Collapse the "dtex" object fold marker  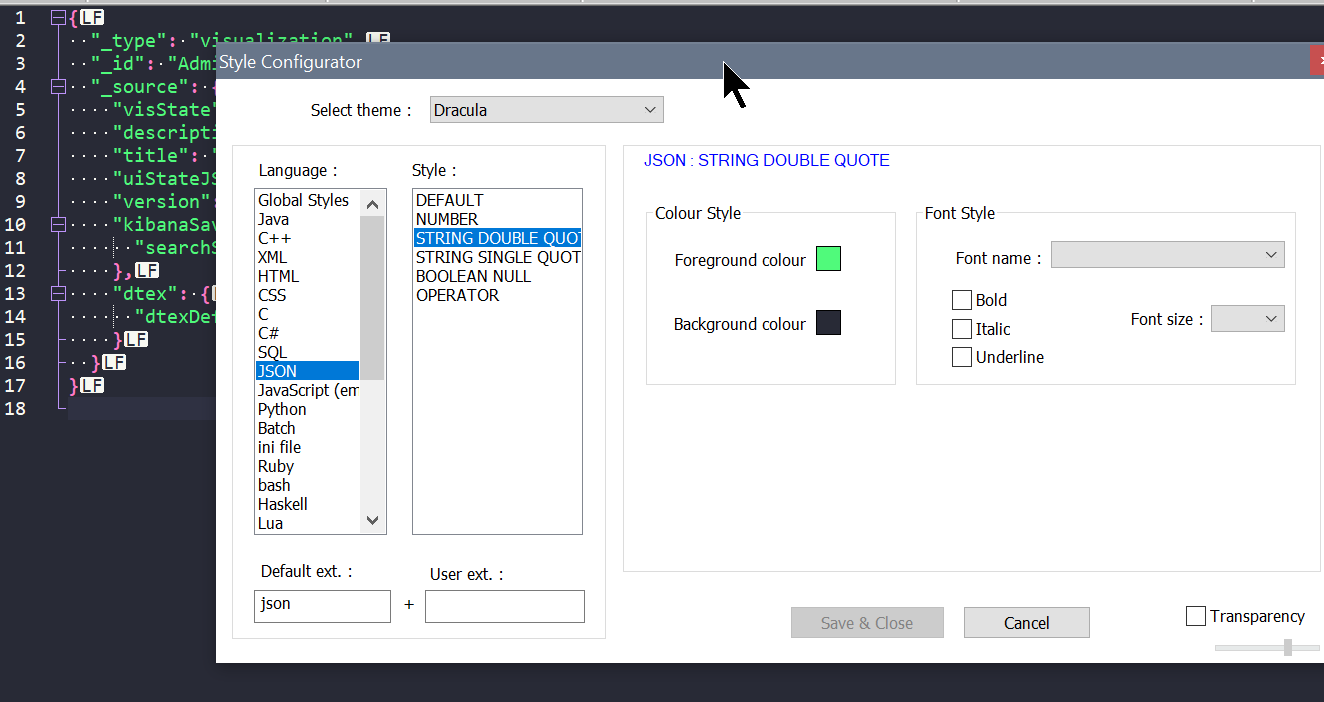tap(58, 293)
